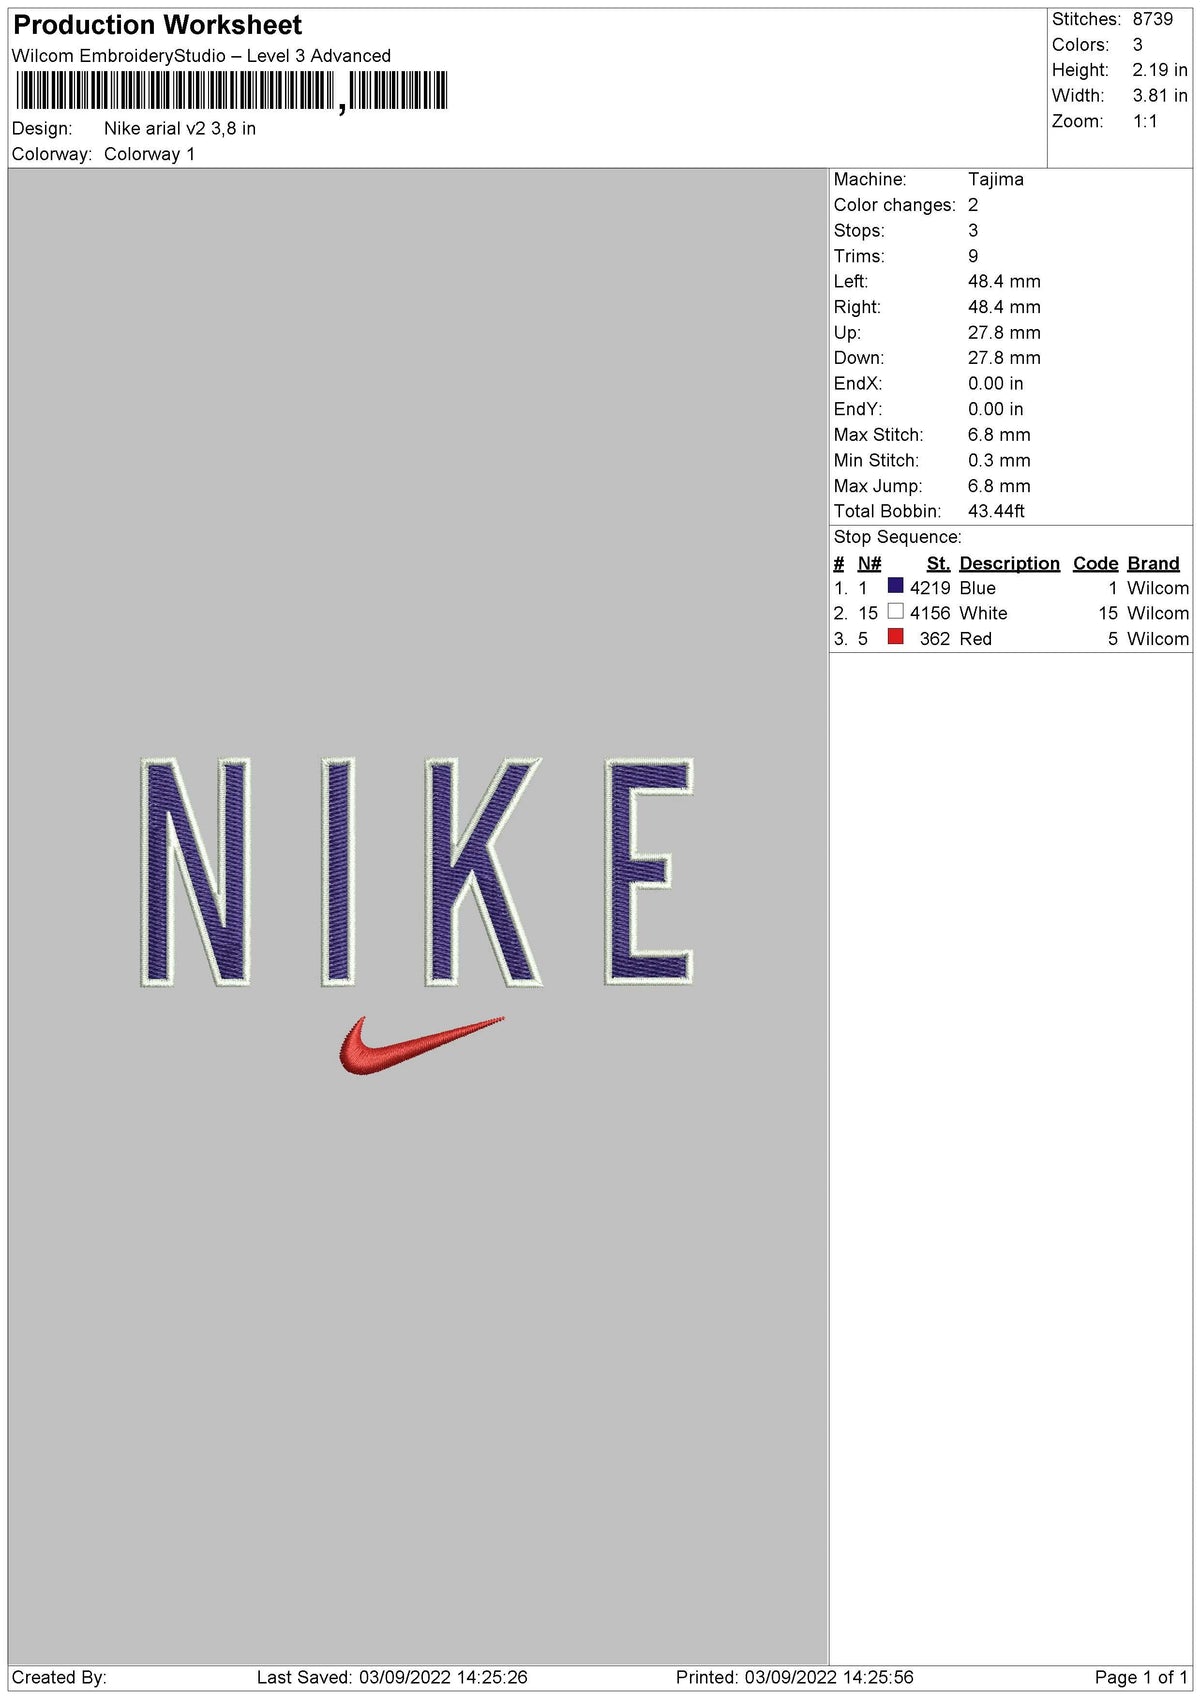This screenshot has height=1698, width=1200.
Task: Click stitch count 4156 in White row
Action: [x=930, y=614]
